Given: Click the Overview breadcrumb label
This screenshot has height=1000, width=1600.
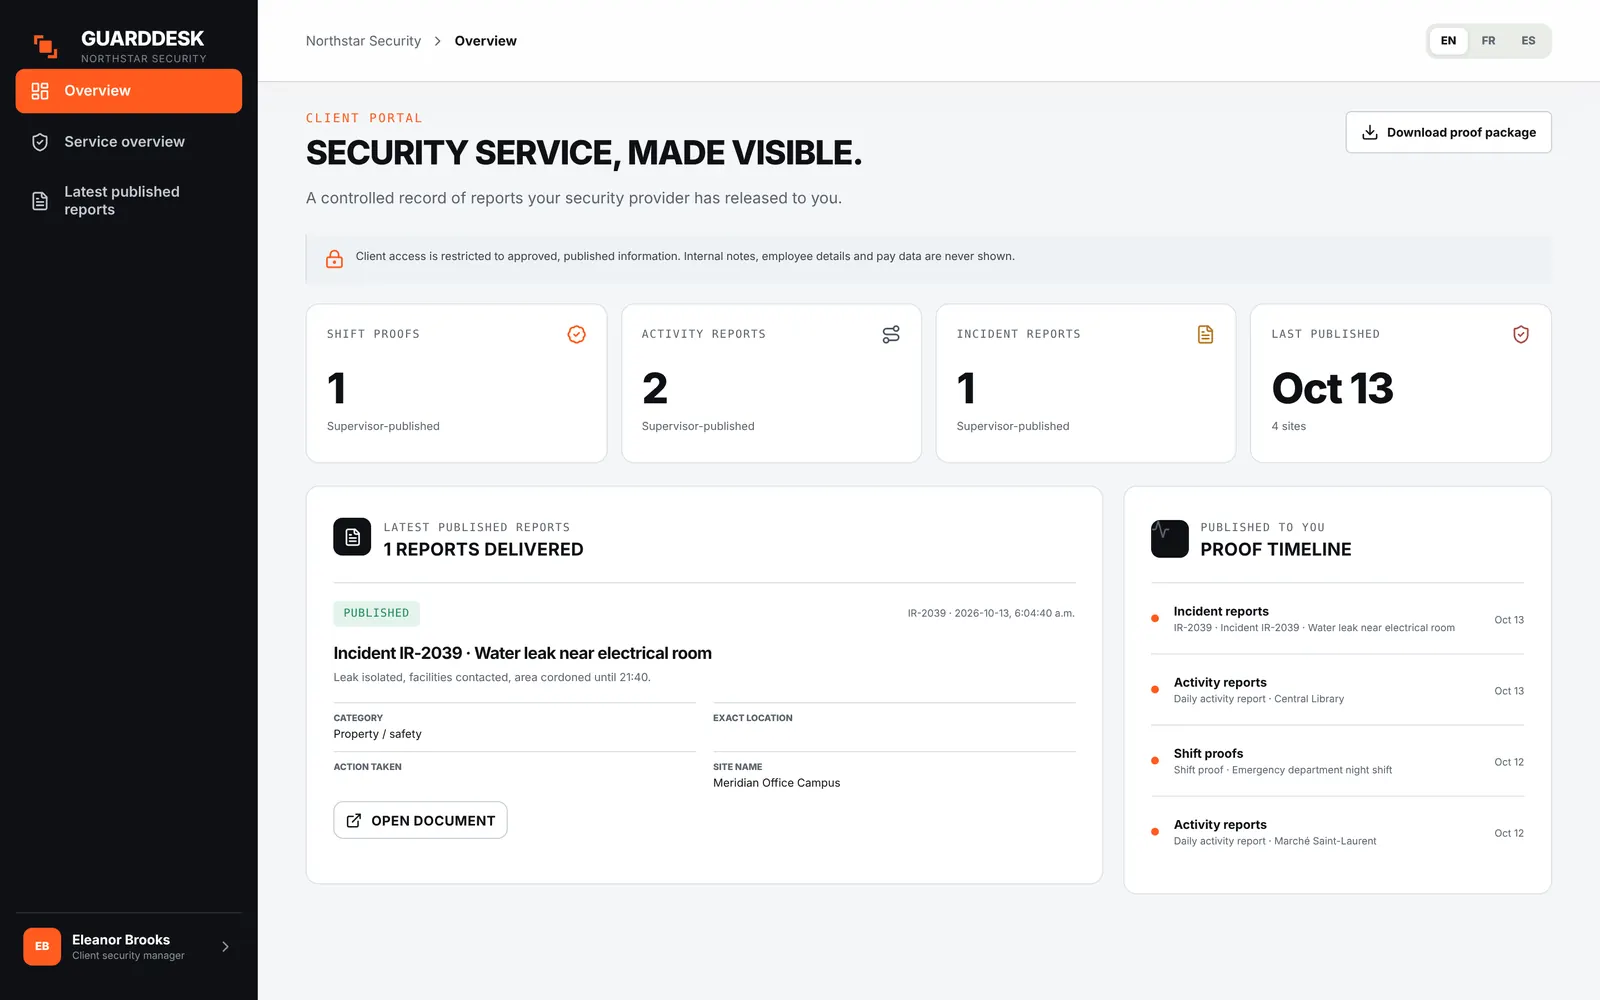Looking at the screenshot, I should click(x=485, y=41).
